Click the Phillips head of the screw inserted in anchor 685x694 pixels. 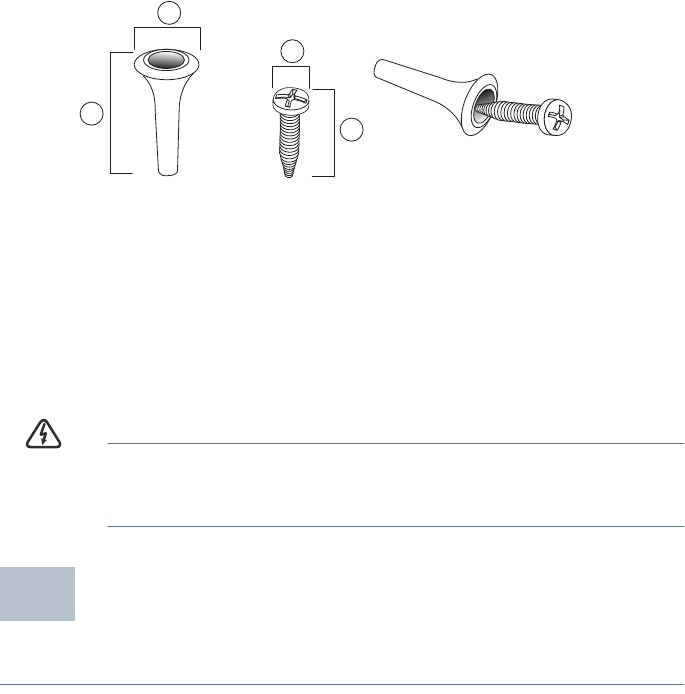(556, 117)
